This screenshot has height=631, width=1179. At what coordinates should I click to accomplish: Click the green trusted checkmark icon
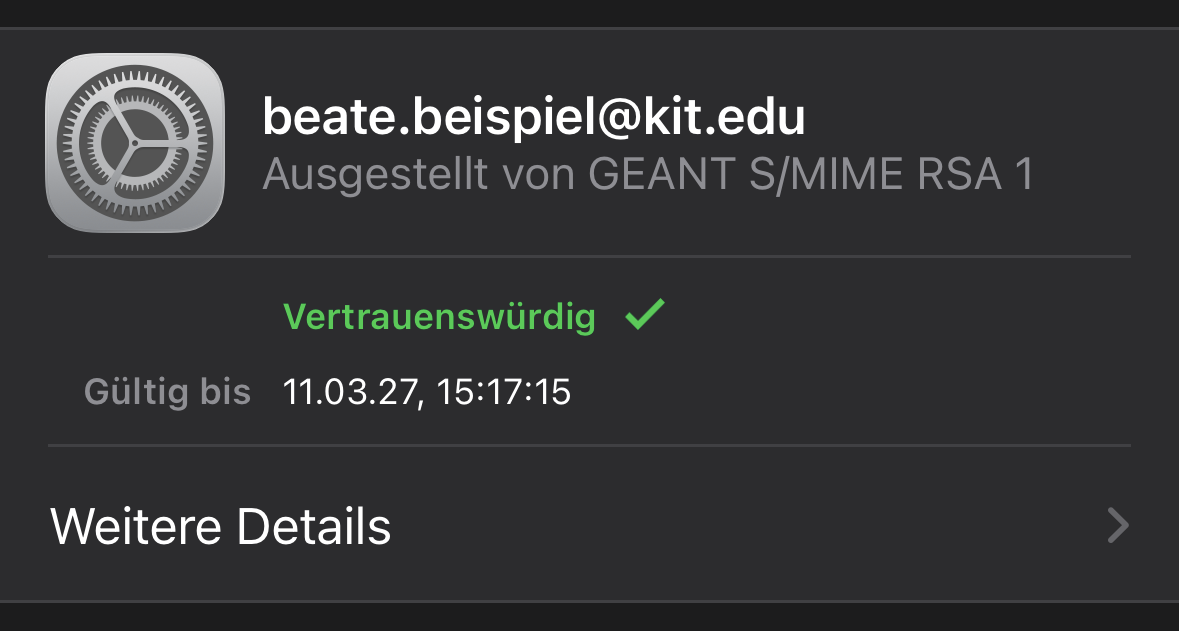pyautogui.click(x=644, y=316)
